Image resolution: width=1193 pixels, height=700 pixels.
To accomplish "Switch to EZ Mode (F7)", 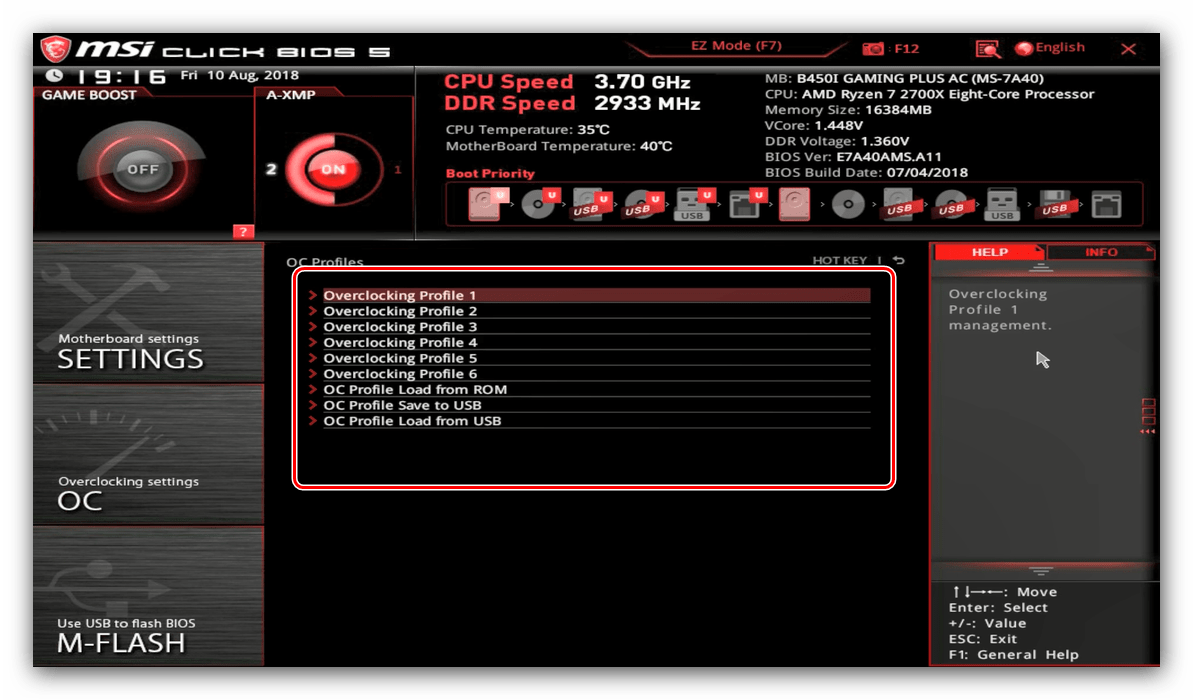I will 736,46.
